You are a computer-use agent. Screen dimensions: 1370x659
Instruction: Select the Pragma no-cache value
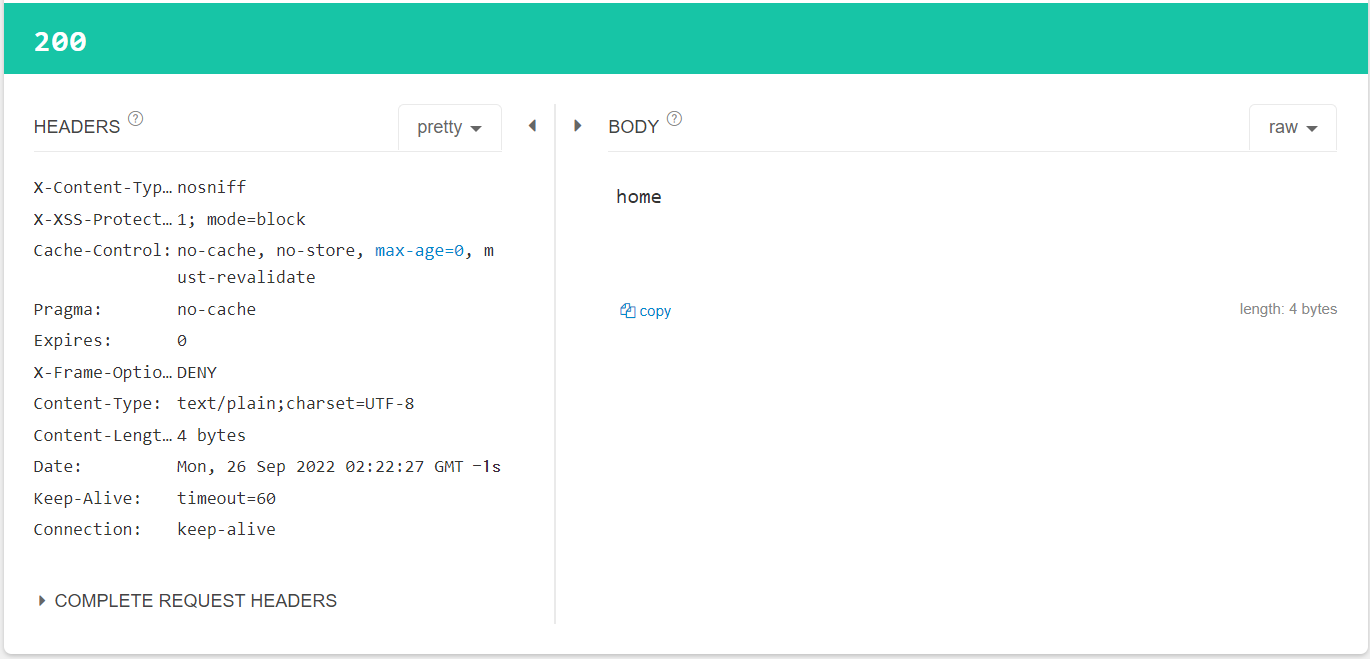[216, 310]
